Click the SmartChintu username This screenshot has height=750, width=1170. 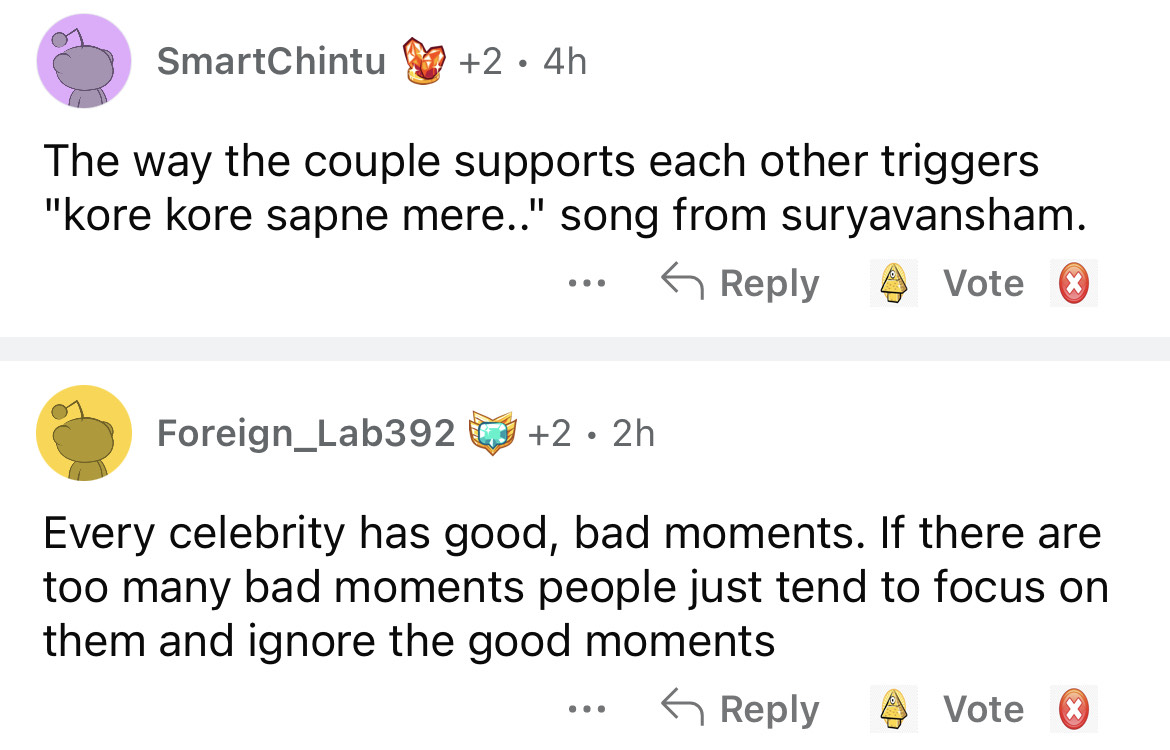(271, 62)
